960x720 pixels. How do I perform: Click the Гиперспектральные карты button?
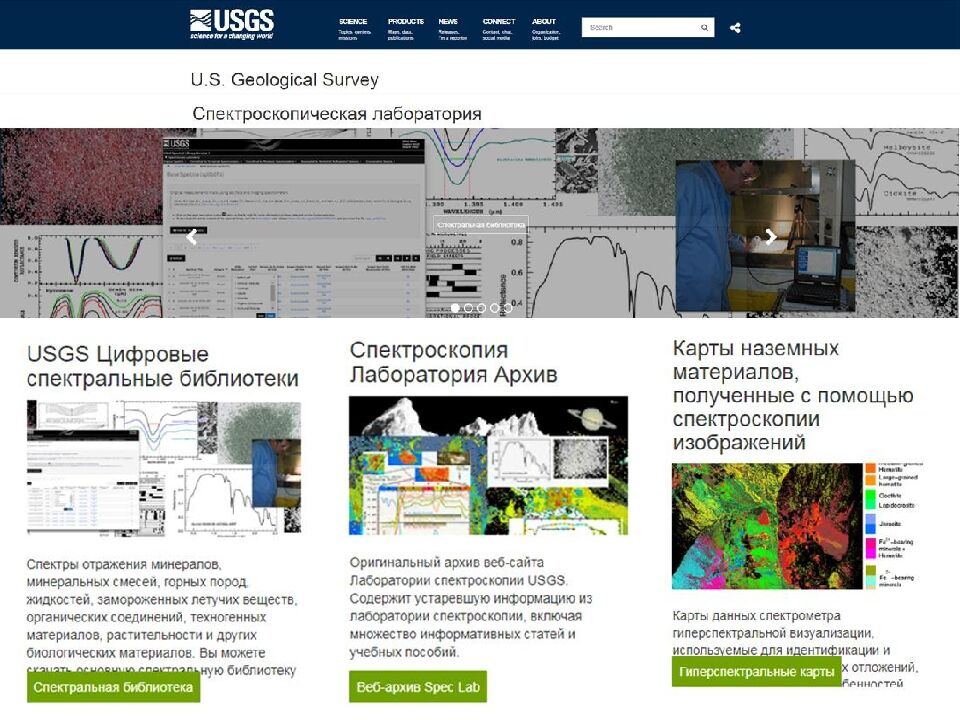[x=757, y=671]
